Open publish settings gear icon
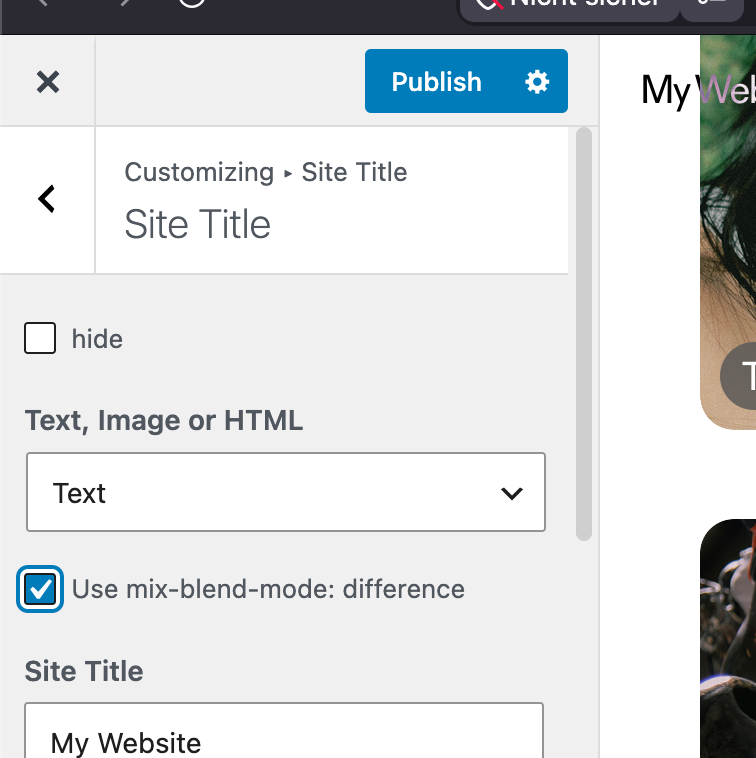Screen dimensions: 756x758 538,82
